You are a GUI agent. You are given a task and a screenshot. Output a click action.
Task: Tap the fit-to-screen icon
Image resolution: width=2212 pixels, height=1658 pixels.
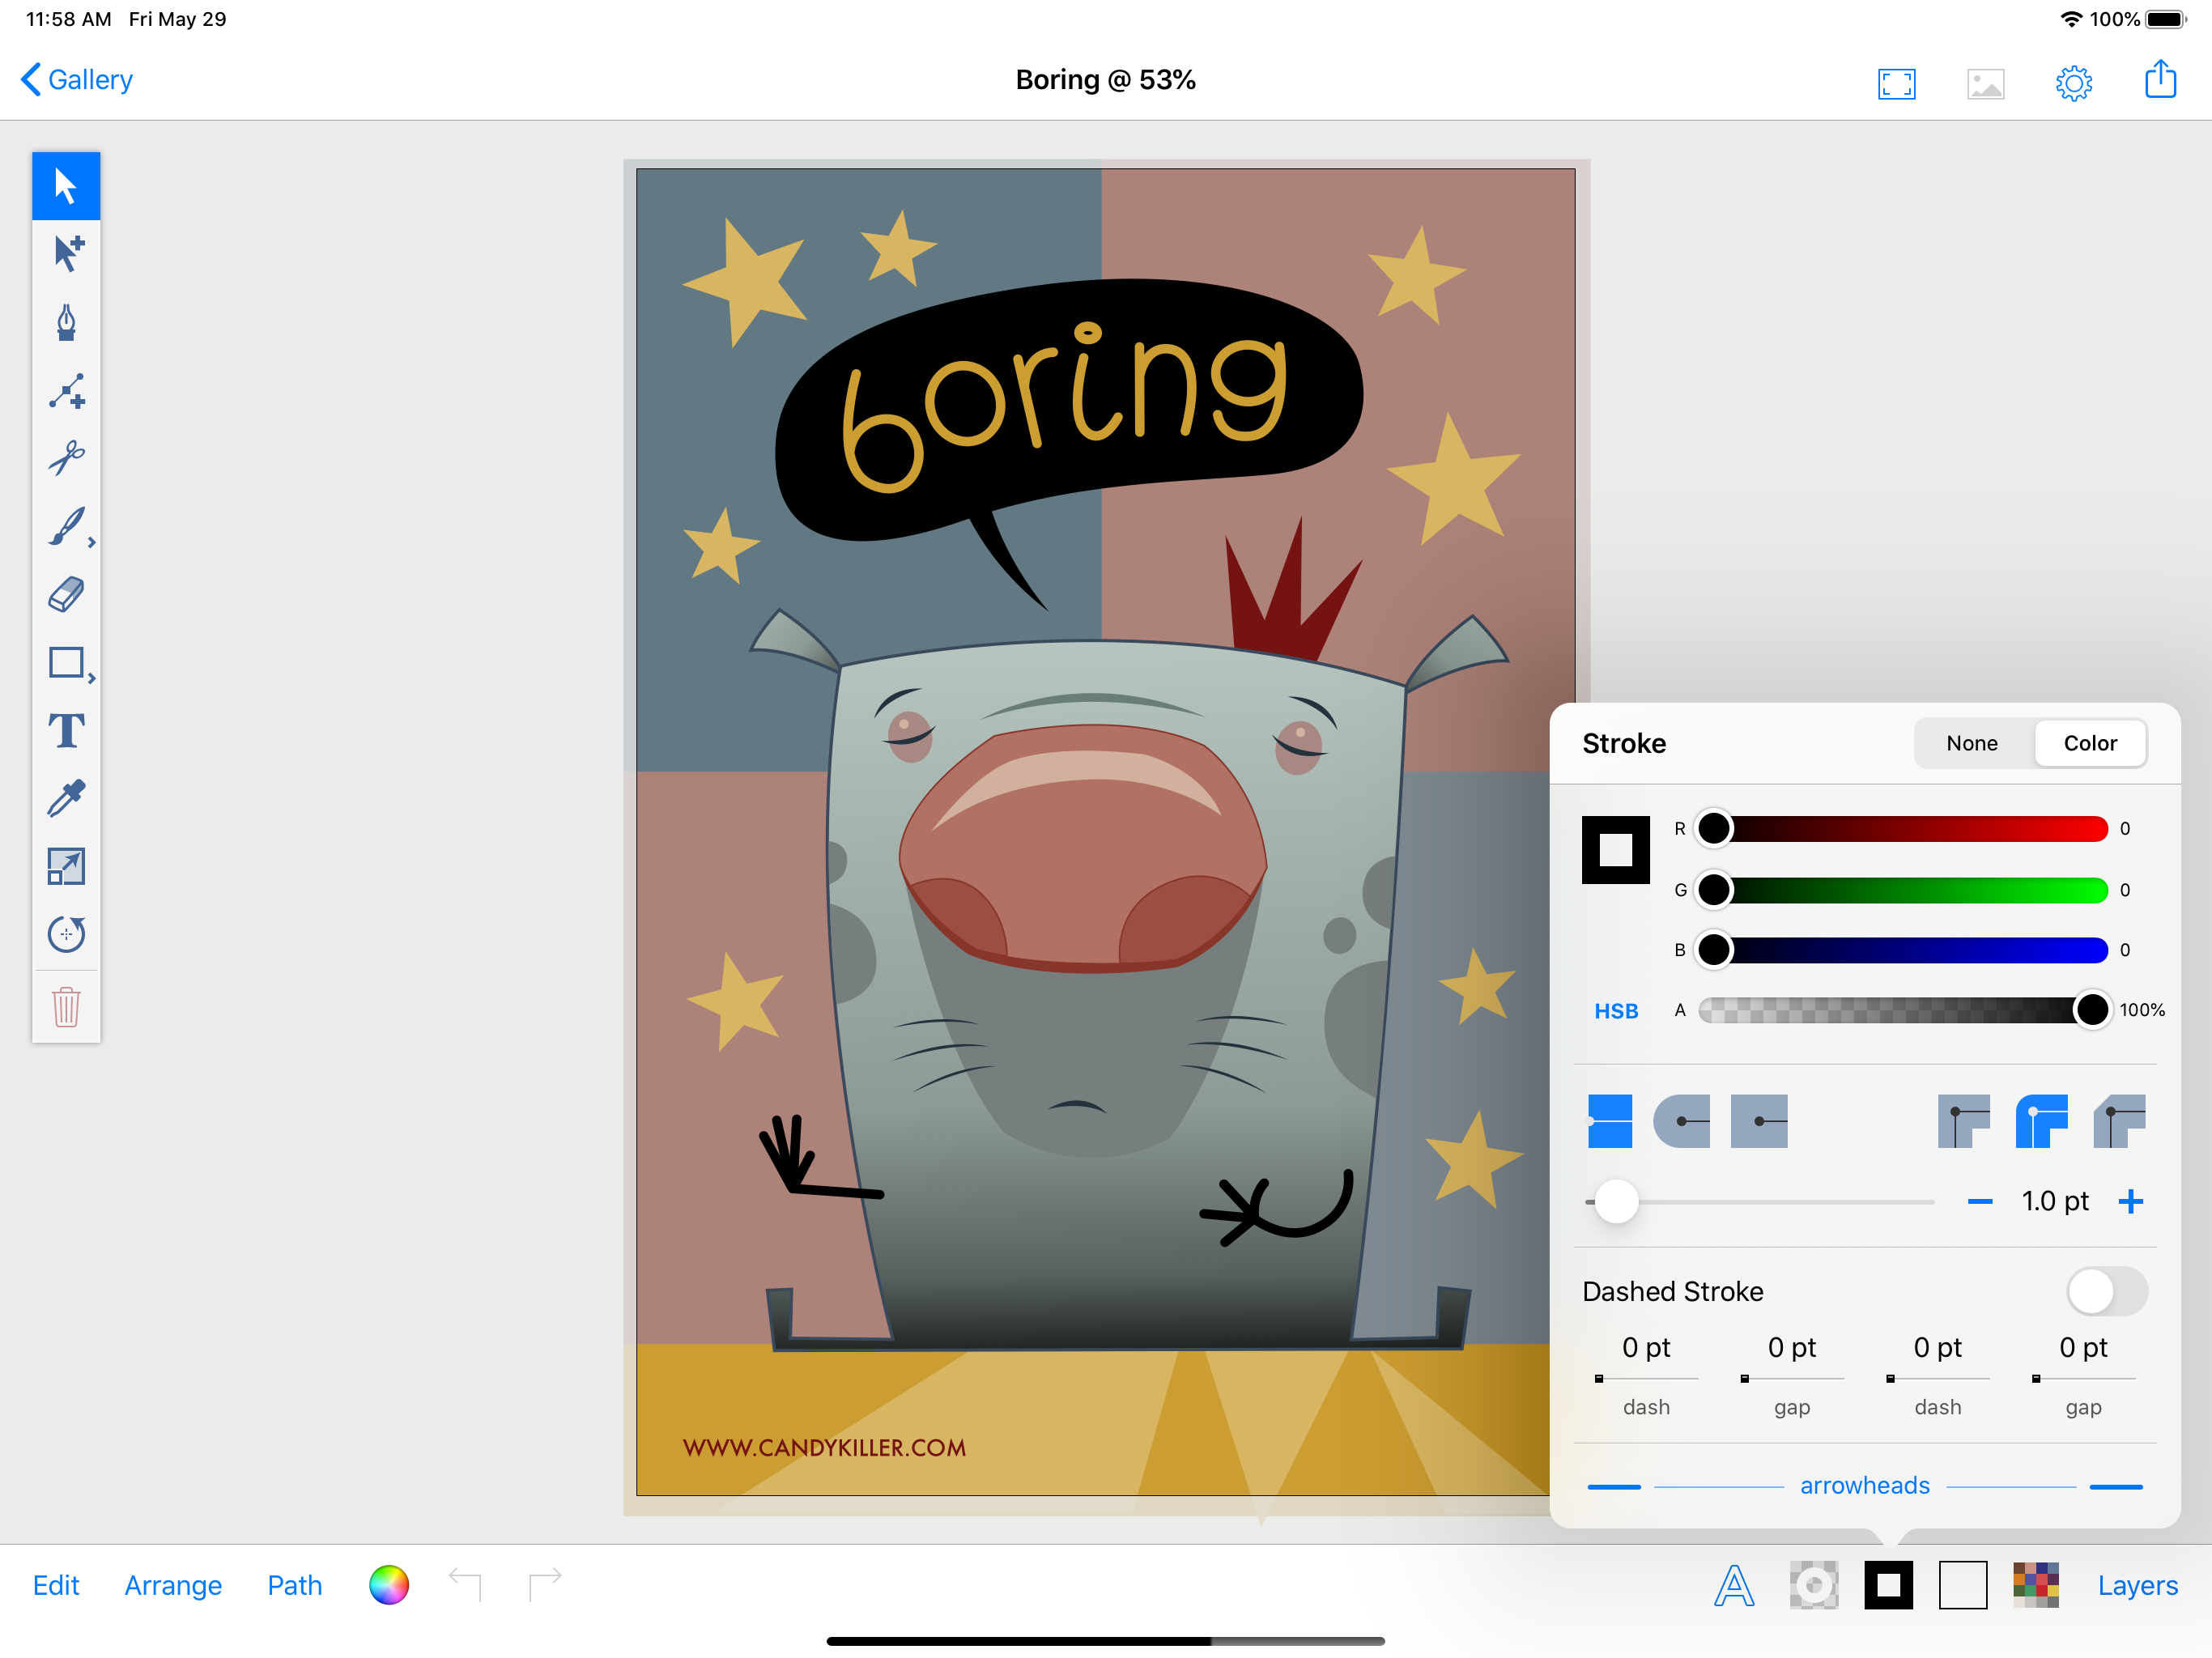1896,83
